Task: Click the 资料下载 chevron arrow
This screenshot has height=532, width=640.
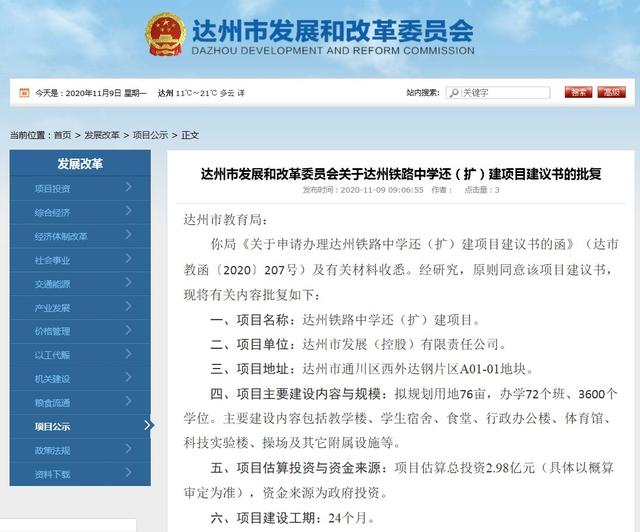Action: (129, 472)
